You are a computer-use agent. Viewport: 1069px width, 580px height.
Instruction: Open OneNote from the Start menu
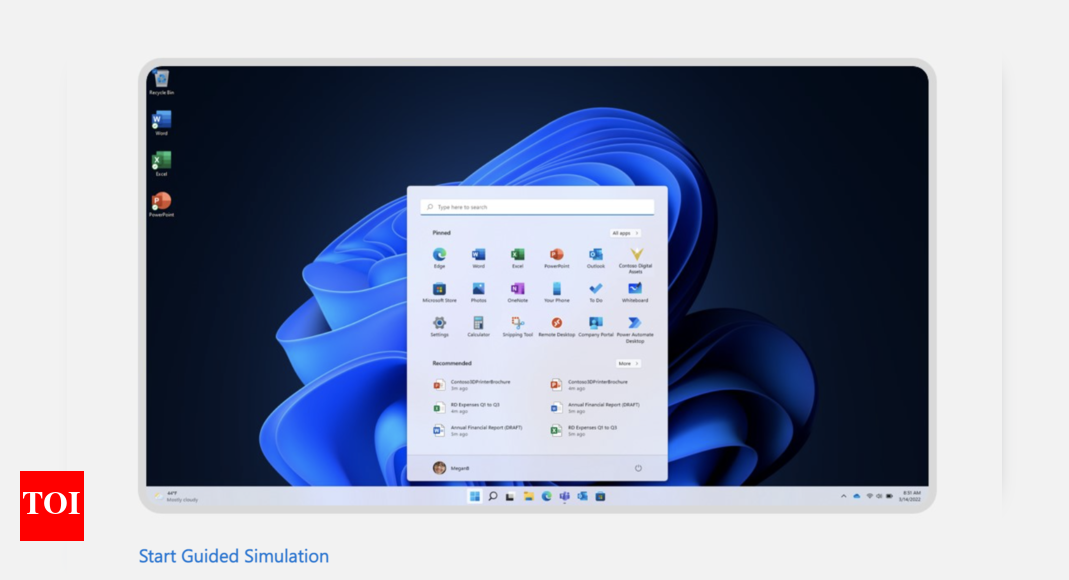point(517,292)
